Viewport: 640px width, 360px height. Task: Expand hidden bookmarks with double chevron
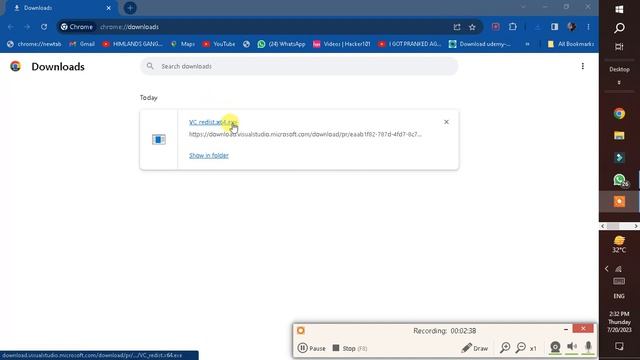(x=527, y=44)
